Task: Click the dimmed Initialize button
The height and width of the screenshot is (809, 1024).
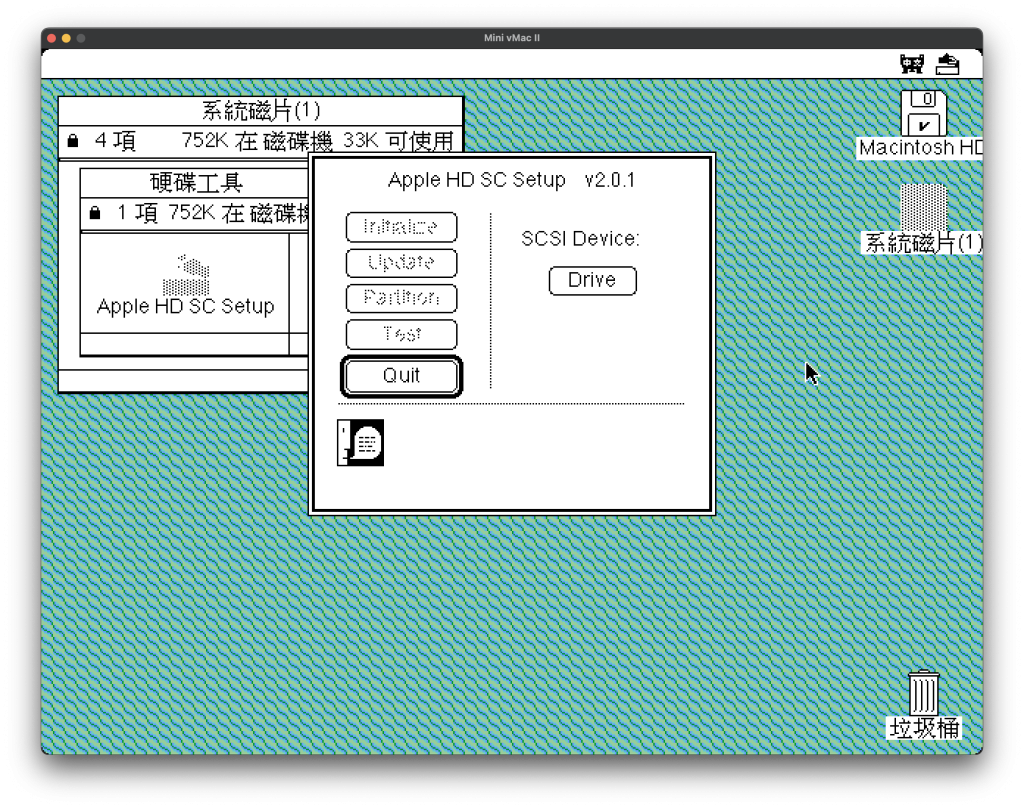Action: pos(401,227)
